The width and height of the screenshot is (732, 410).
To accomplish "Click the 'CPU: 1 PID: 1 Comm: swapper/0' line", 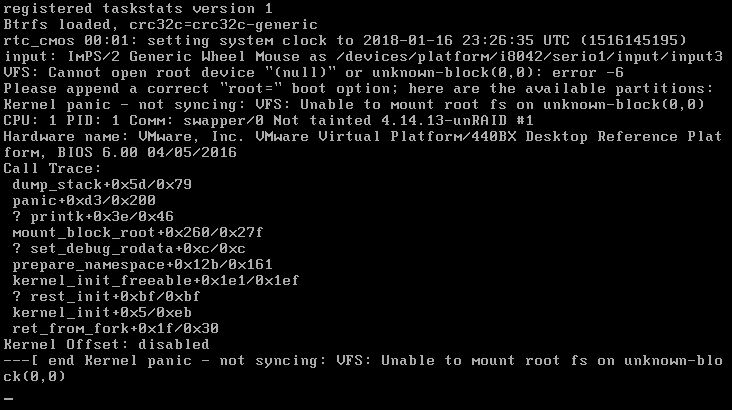I will coord(268,120).
